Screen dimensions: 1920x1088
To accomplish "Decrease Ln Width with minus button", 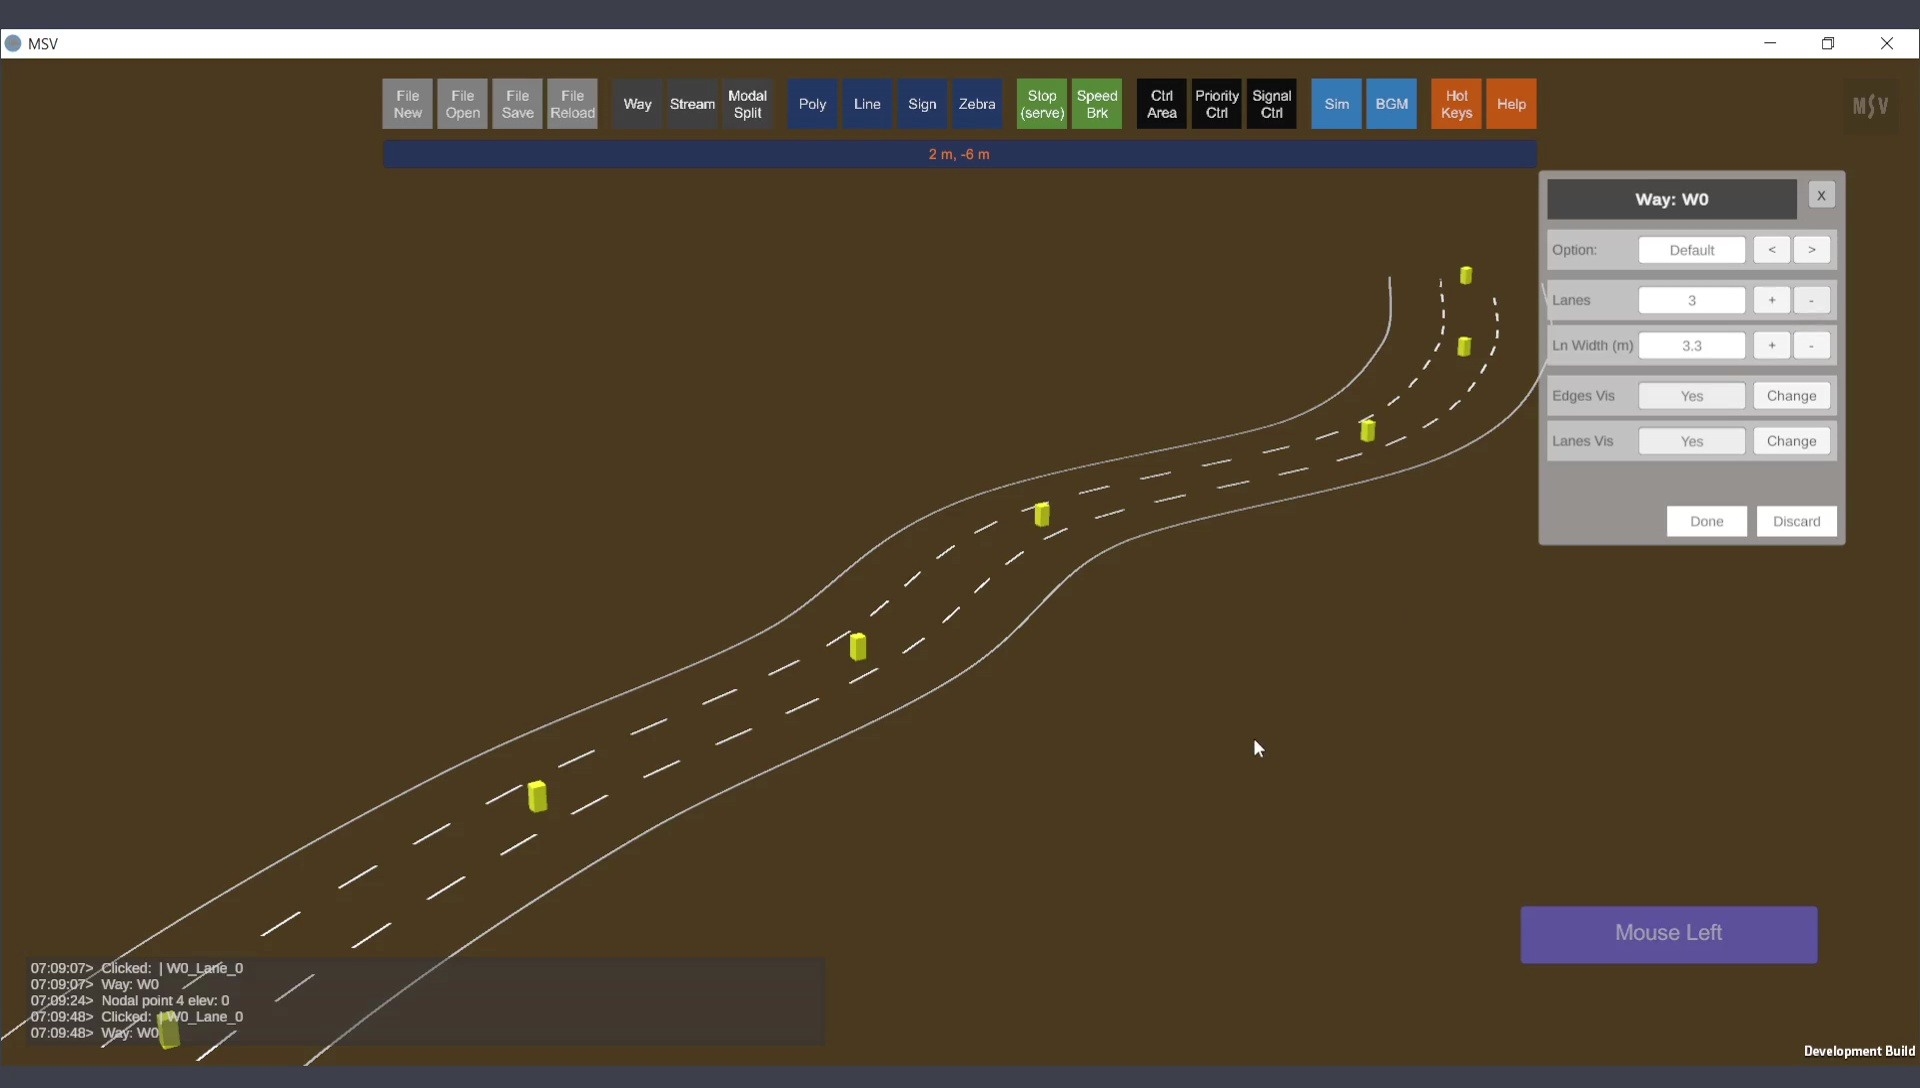I will (x=1811, y=346).
